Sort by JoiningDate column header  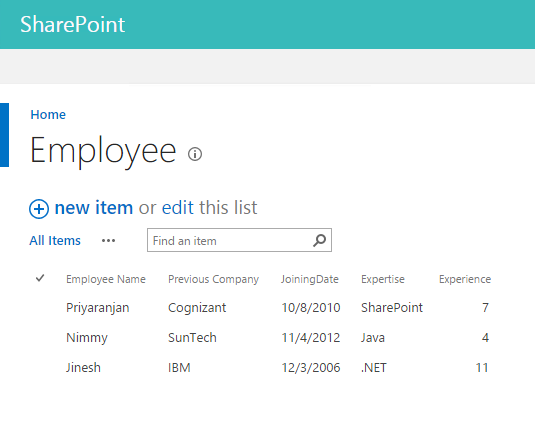(x=310, y=279)
